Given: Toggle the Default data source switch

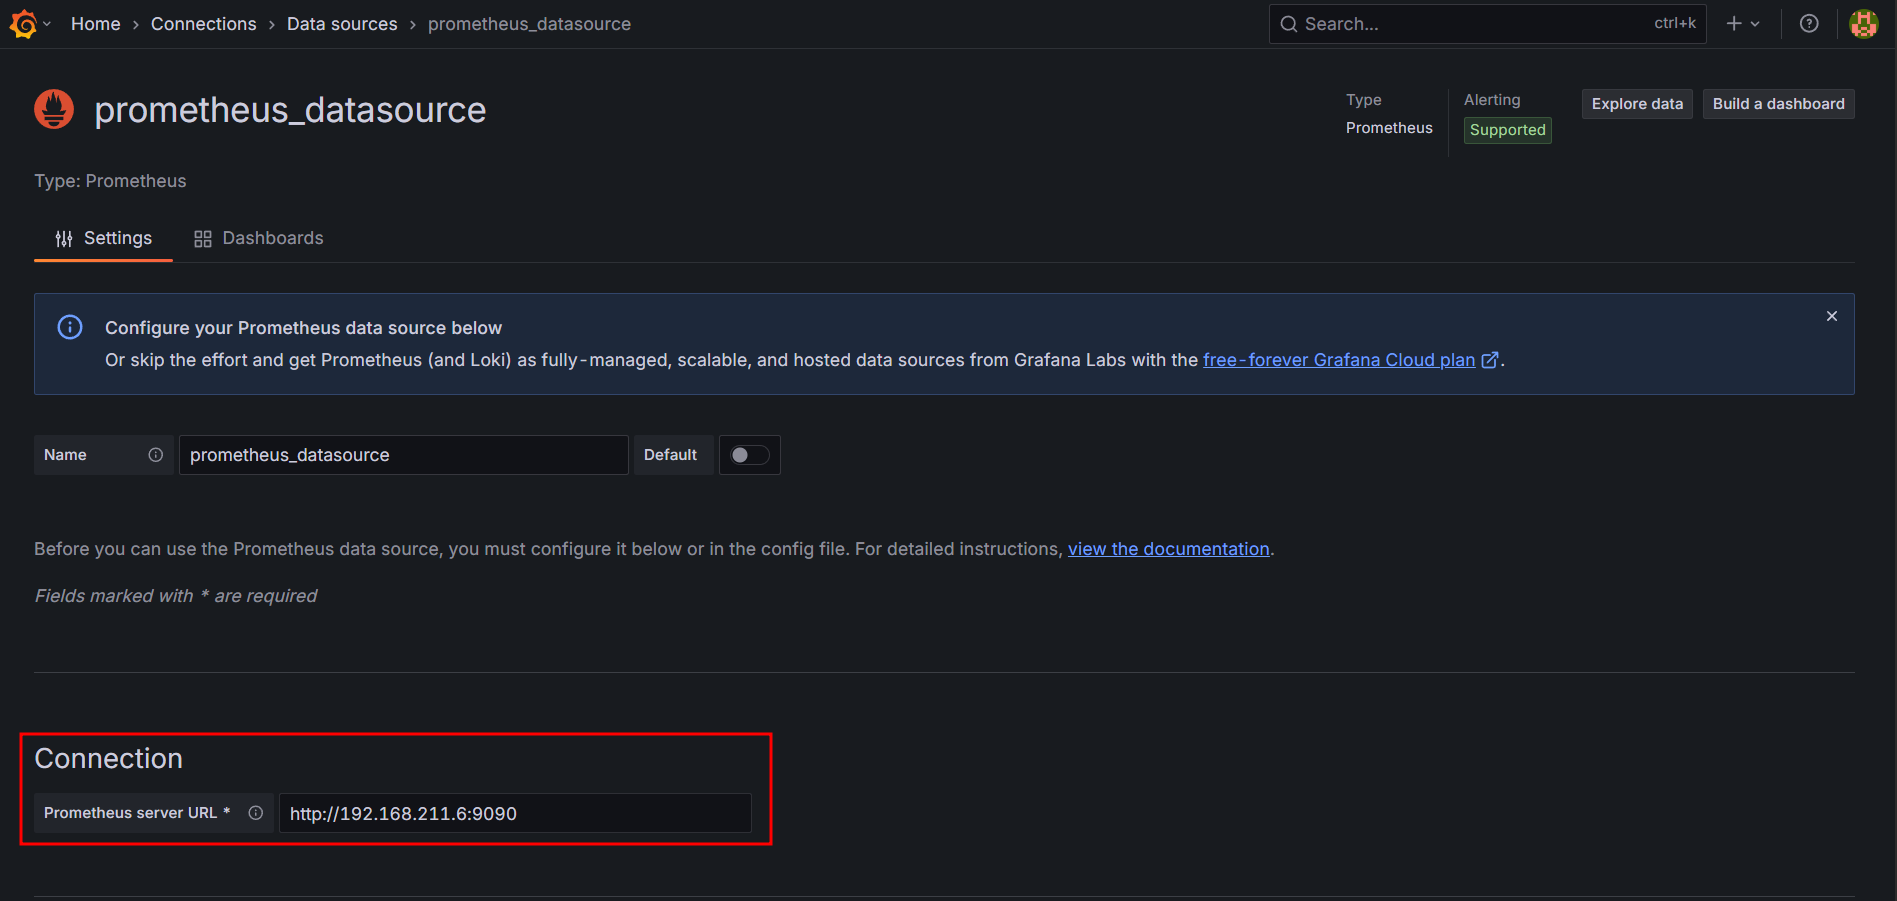Looking at the screenshot, I should click(x=749, y=455).
